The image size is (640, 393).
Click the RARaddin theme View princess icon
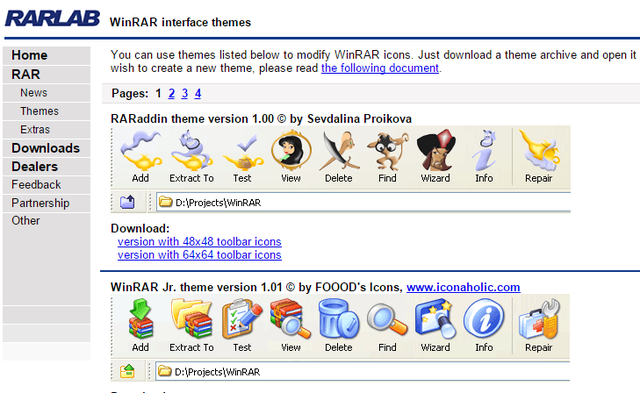[291, 151]
